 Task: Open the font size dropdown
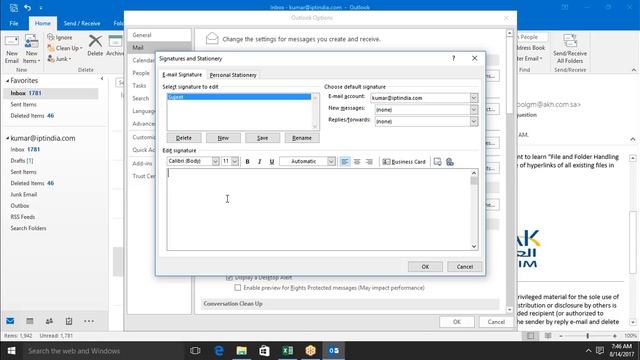click(235, 162)
